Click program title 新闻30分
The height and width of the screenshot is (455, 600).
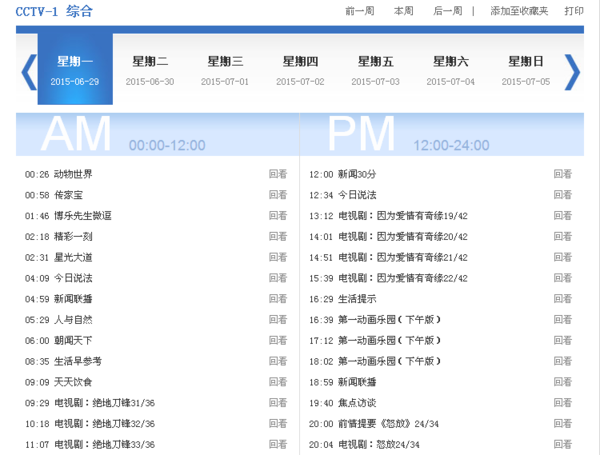coord(357,174)
